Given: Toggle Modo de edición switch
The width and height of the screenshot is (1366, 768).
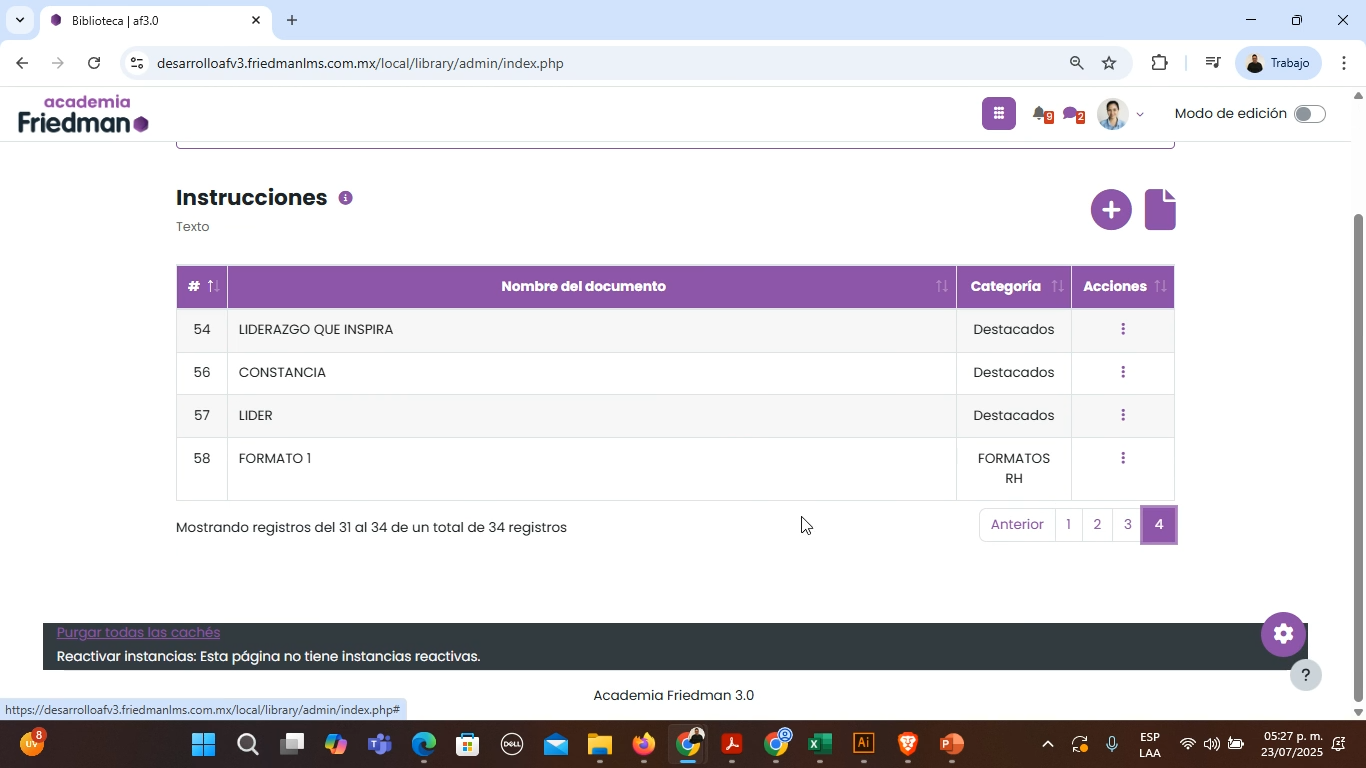Looking at the screenshot, I should [x=1309, y=114].
